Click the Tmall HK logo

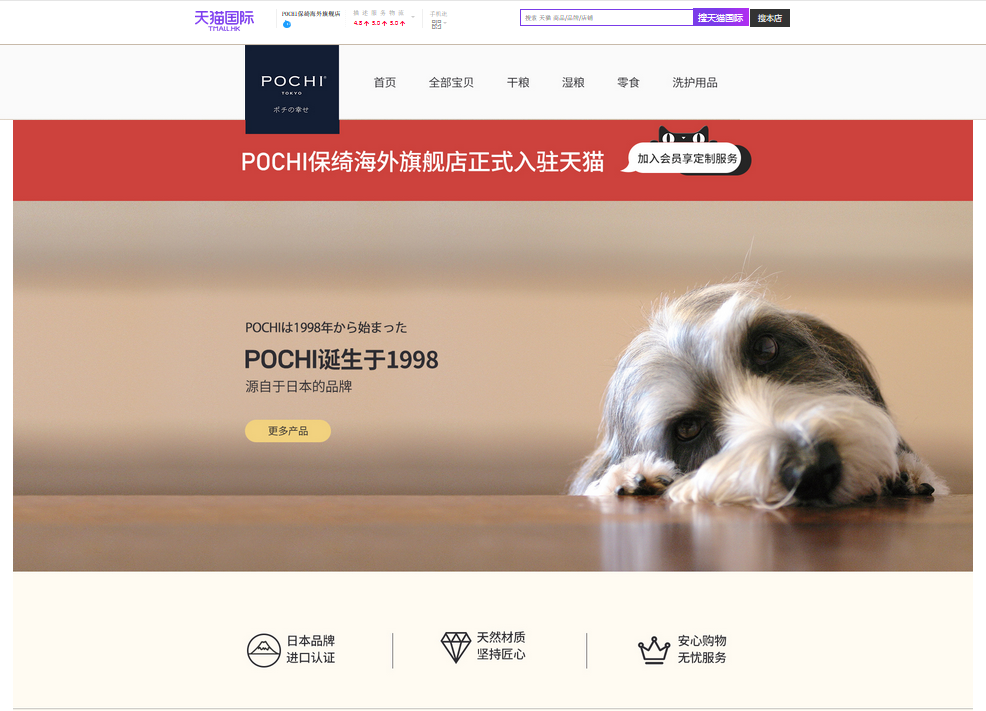[x=224, y=20]
